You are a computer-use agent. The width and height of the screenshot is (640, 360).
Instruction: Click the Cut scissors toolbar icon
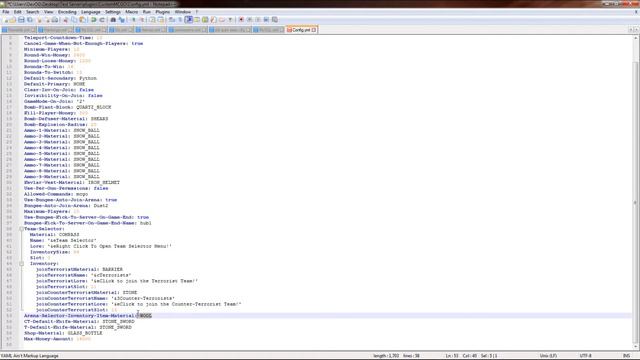click(65, 20)
